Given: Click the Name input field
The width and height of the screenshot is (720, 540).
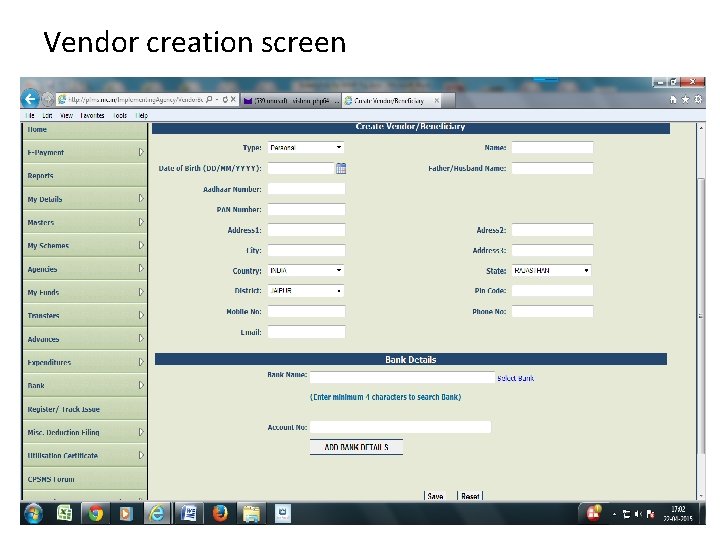Looking at the screenshot, I should pos(552,147).
